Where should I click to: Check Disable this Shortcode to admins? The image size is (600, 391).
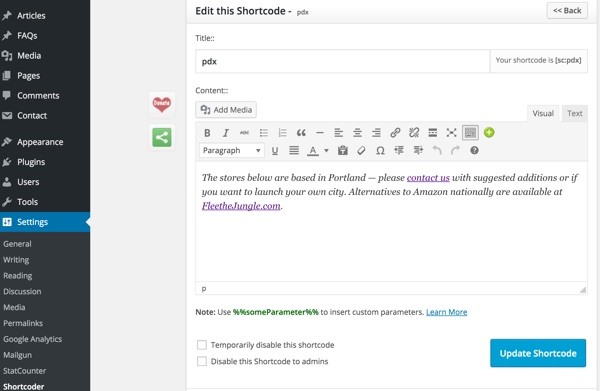tap(202, 361)
